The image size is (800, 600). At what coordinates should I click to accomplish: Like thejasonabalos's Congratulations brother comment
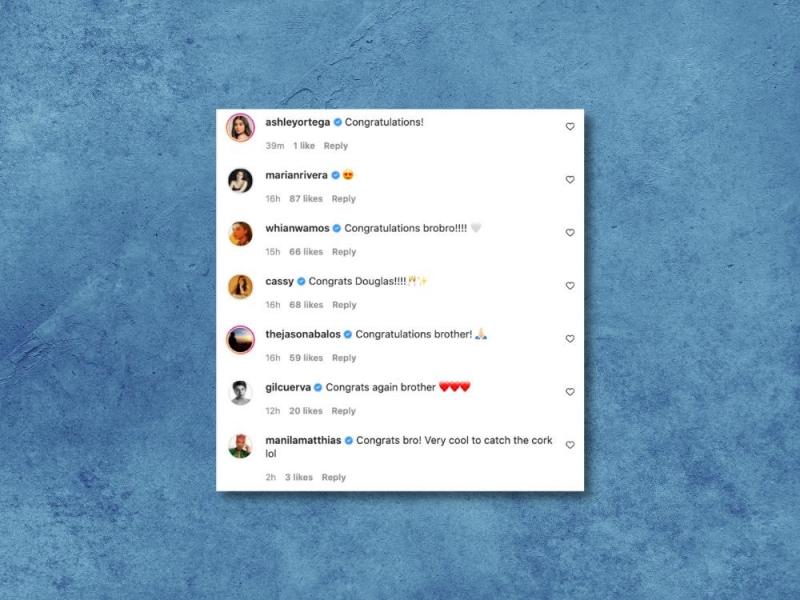click(570, 339)
